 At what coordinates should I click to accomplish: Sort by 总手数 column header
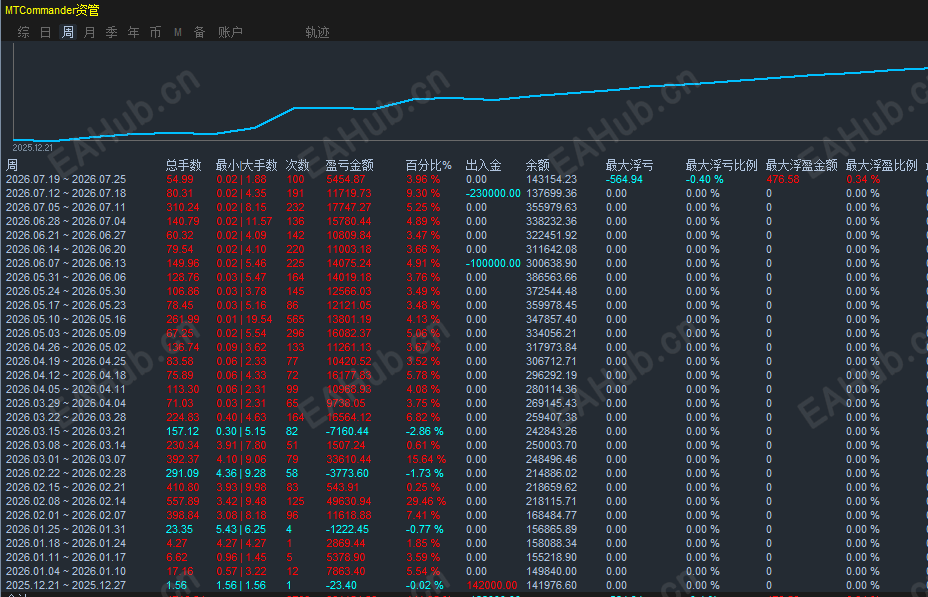click(183, 165)
